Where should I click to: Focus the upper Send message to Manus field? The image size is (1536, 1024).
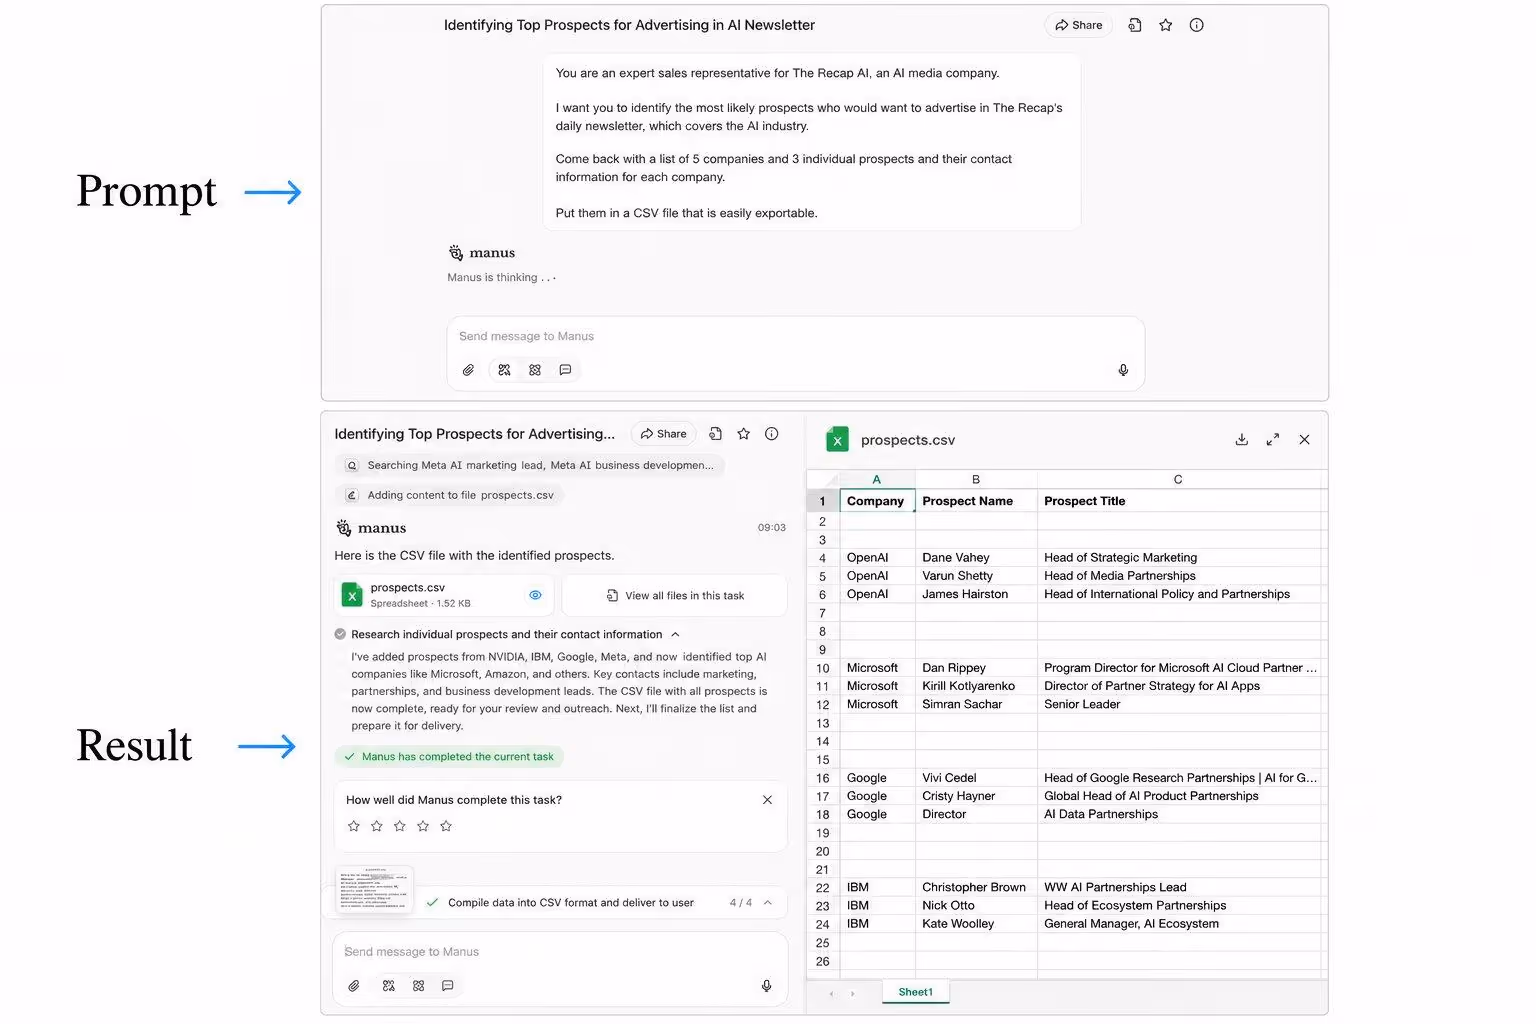[795, 336]
